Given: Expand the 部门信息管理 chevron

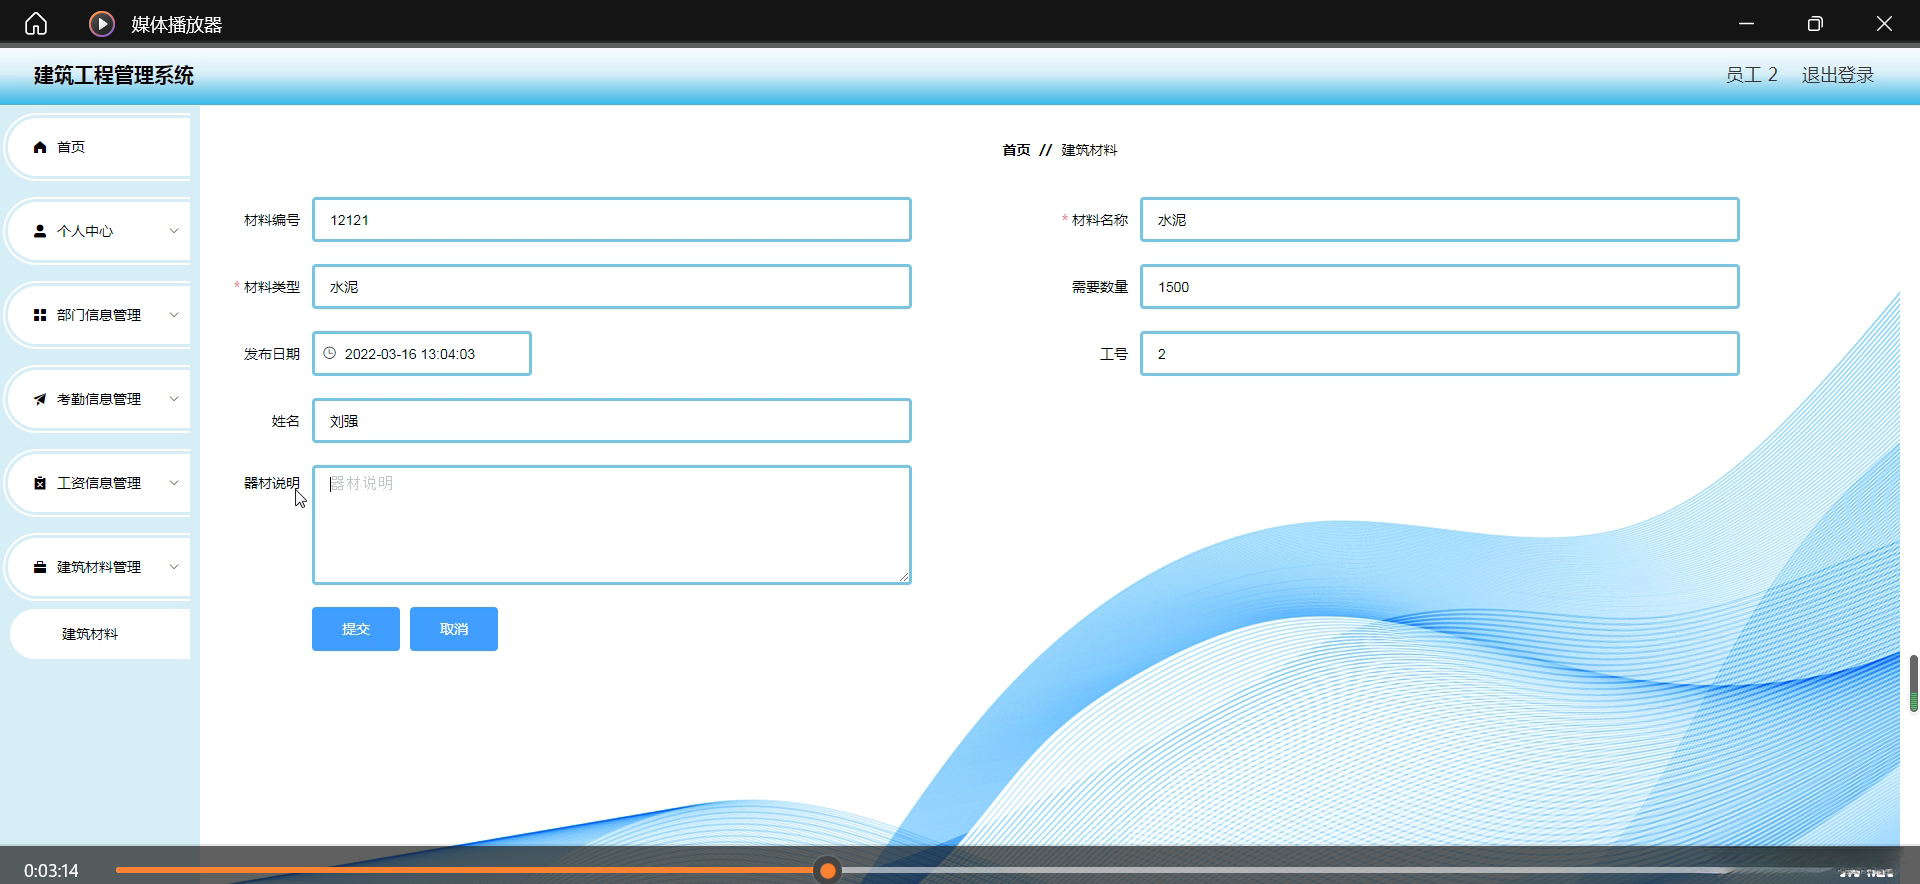Looking at the screenshot, I should pos(174,315).
